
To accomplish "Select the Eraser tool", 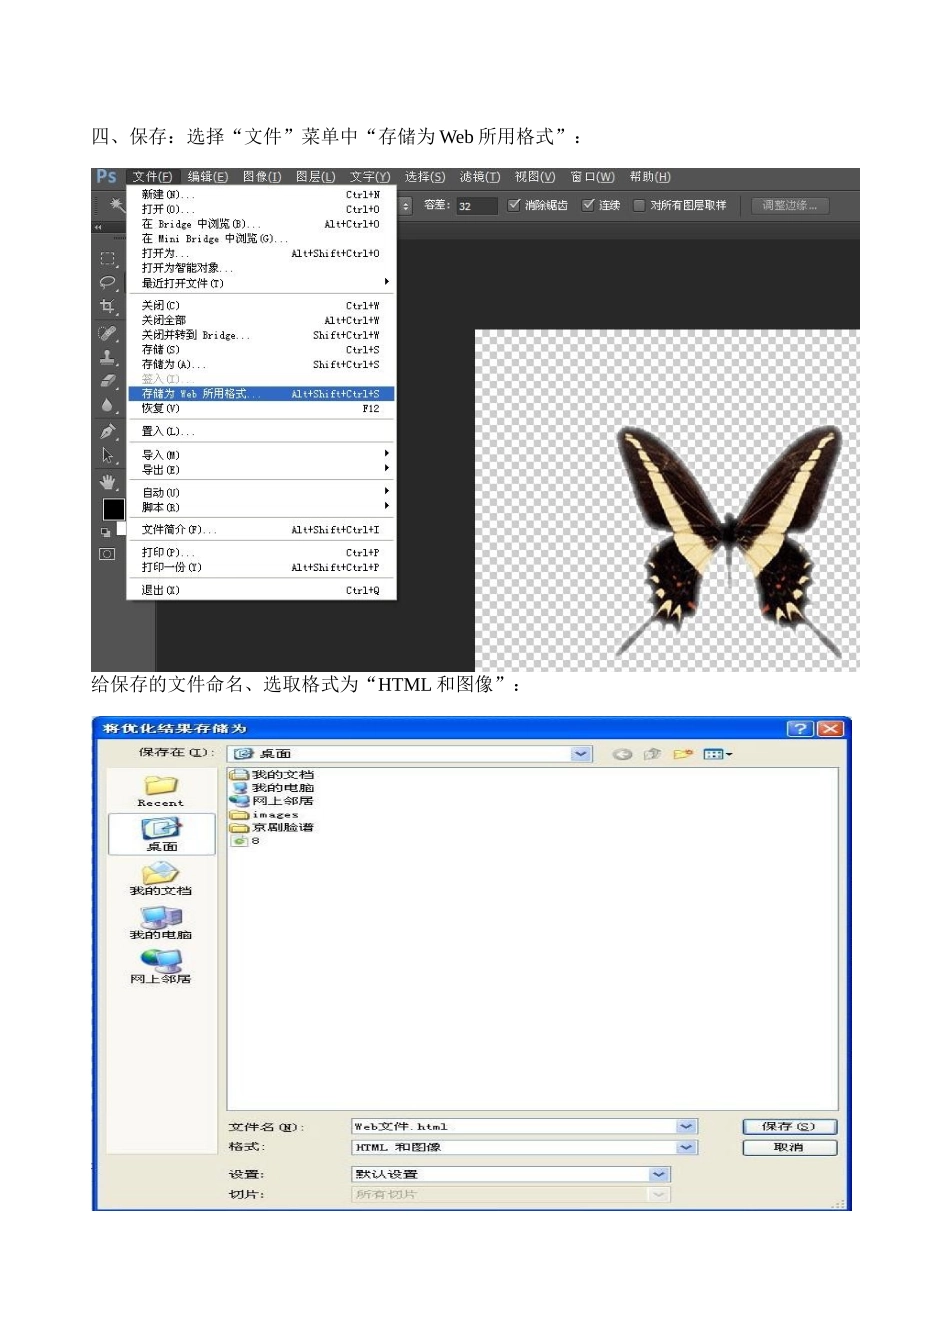I will 107,381.
